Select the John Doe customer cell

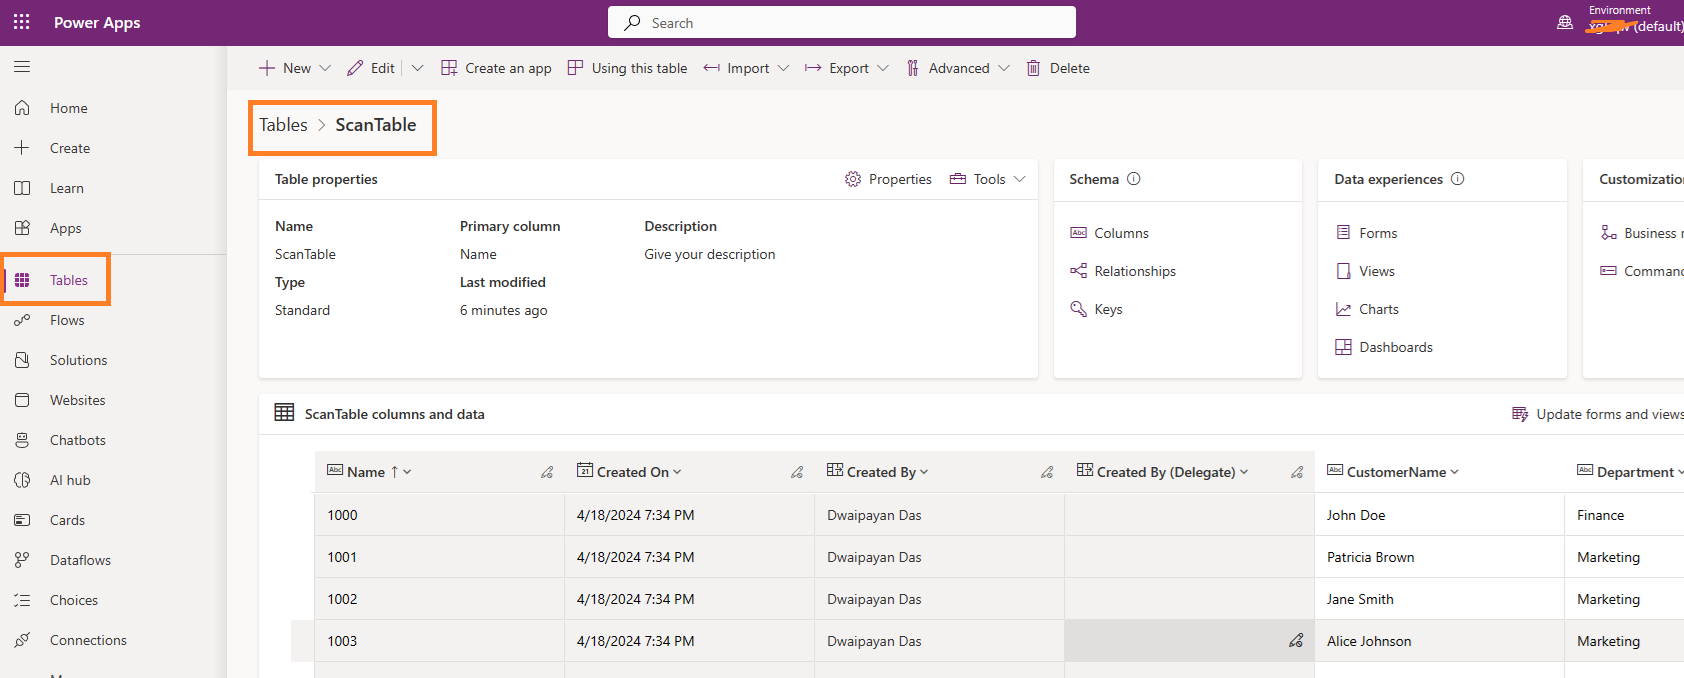point(1439,515)
